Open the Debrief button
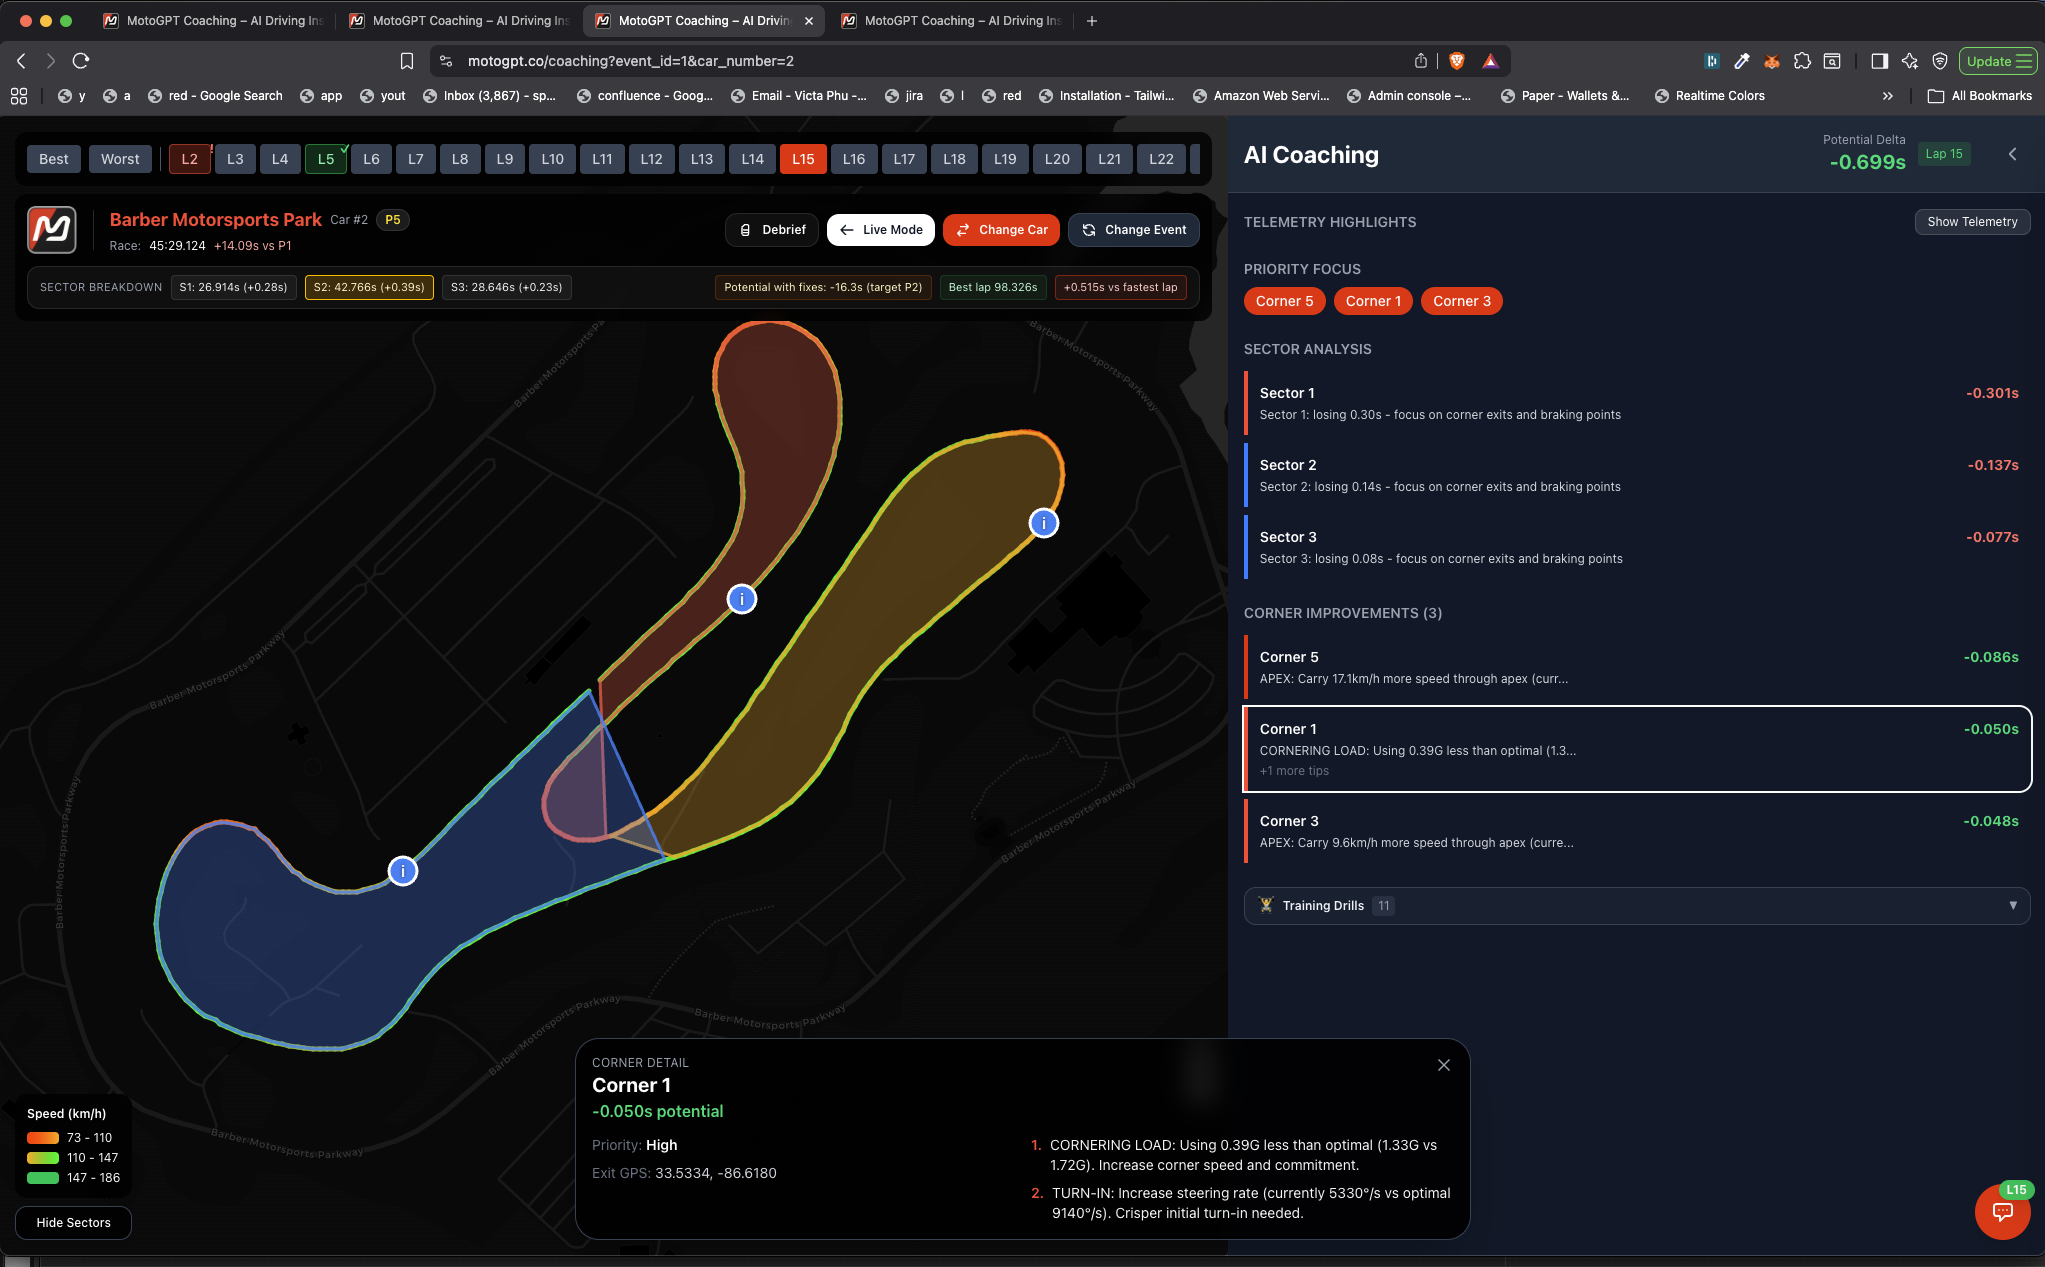2045x1267 pixels. pyautogui.click(x=772, y=230)
